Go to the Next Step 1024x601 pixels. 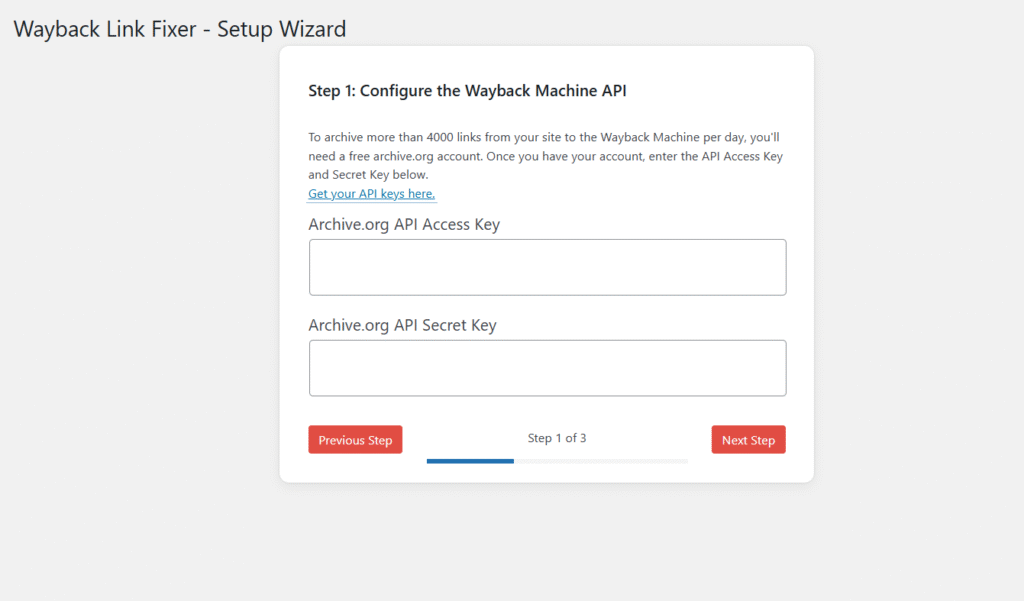pyautogui.click(x=748, y=440)
